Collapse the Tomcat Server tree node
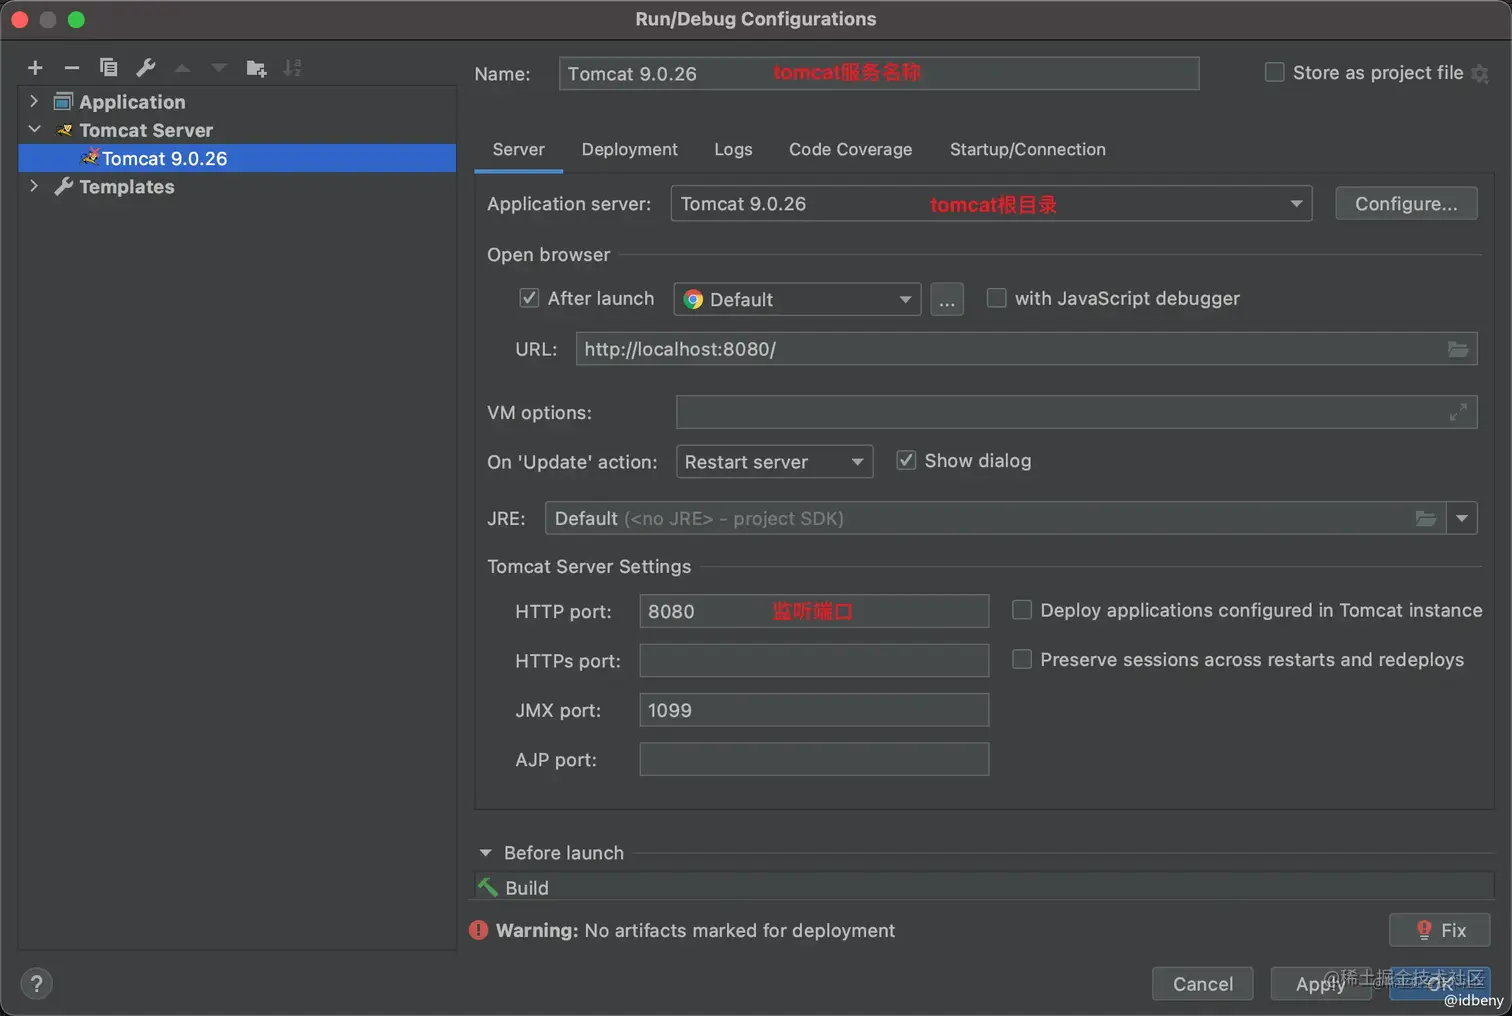Image resolution: width=1512 pixels, height=1016 pixels. point(34,129)
